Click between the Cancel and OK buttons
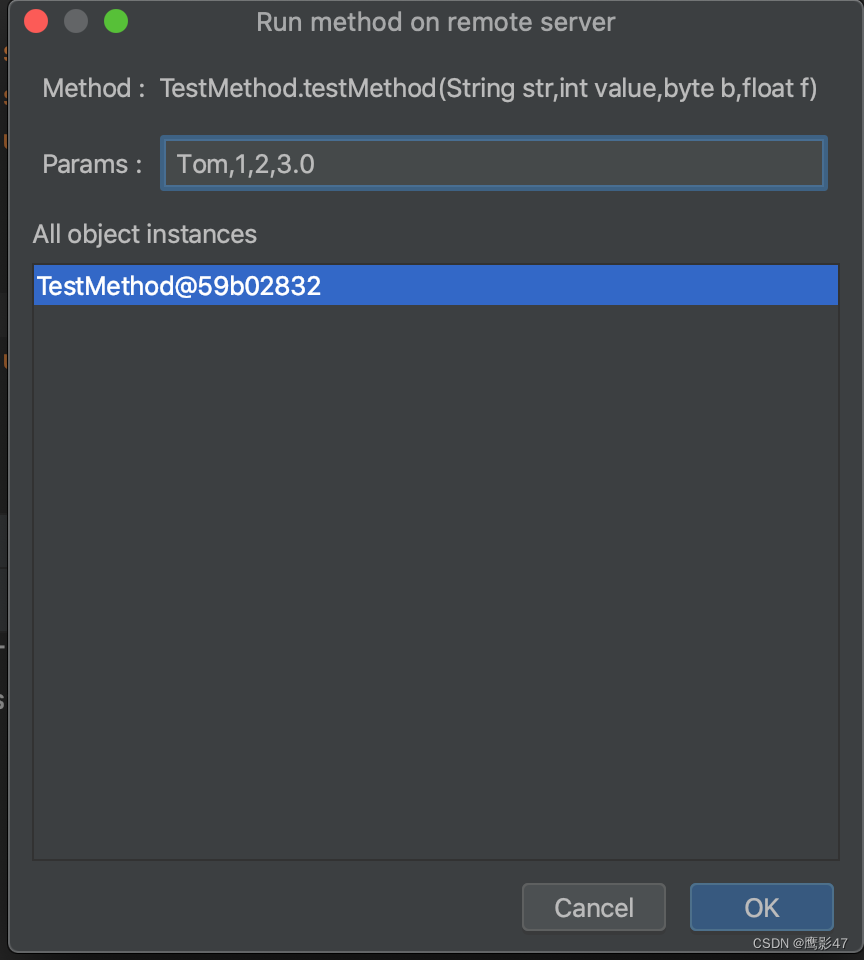Viewport: 864px width, 960px height. tap(678, 907)
